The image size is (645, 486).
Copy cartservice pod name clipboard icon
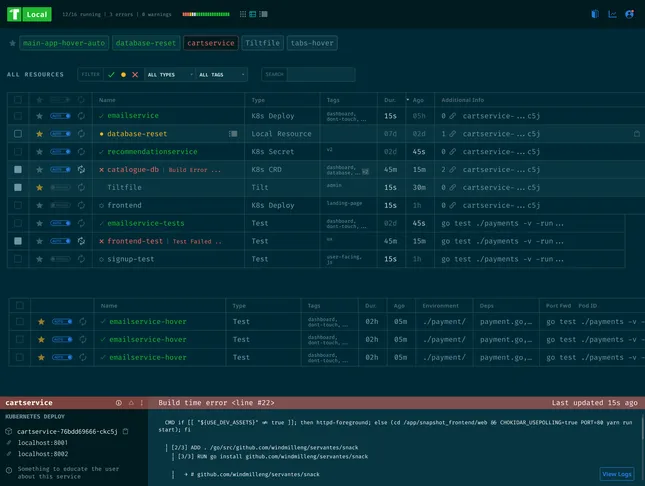(126, 431)
